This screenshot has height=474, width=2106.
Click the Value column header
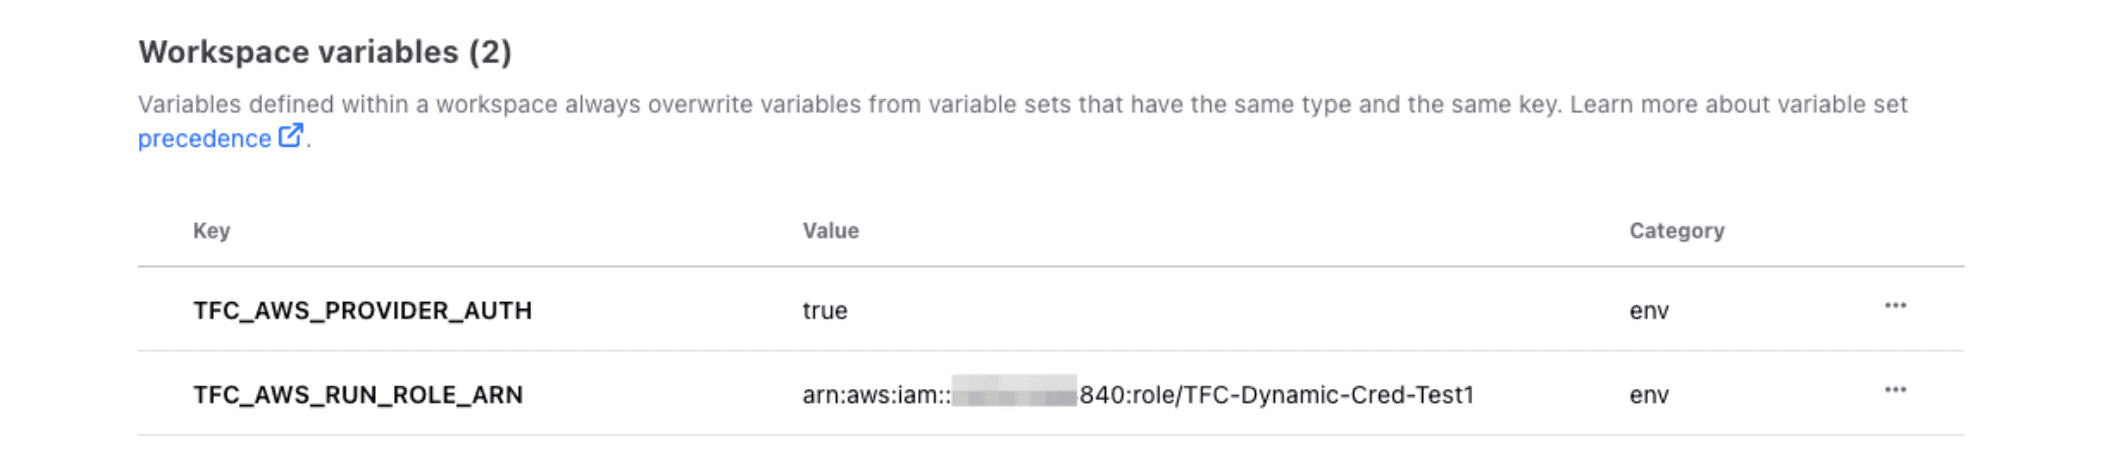[830, 231]
